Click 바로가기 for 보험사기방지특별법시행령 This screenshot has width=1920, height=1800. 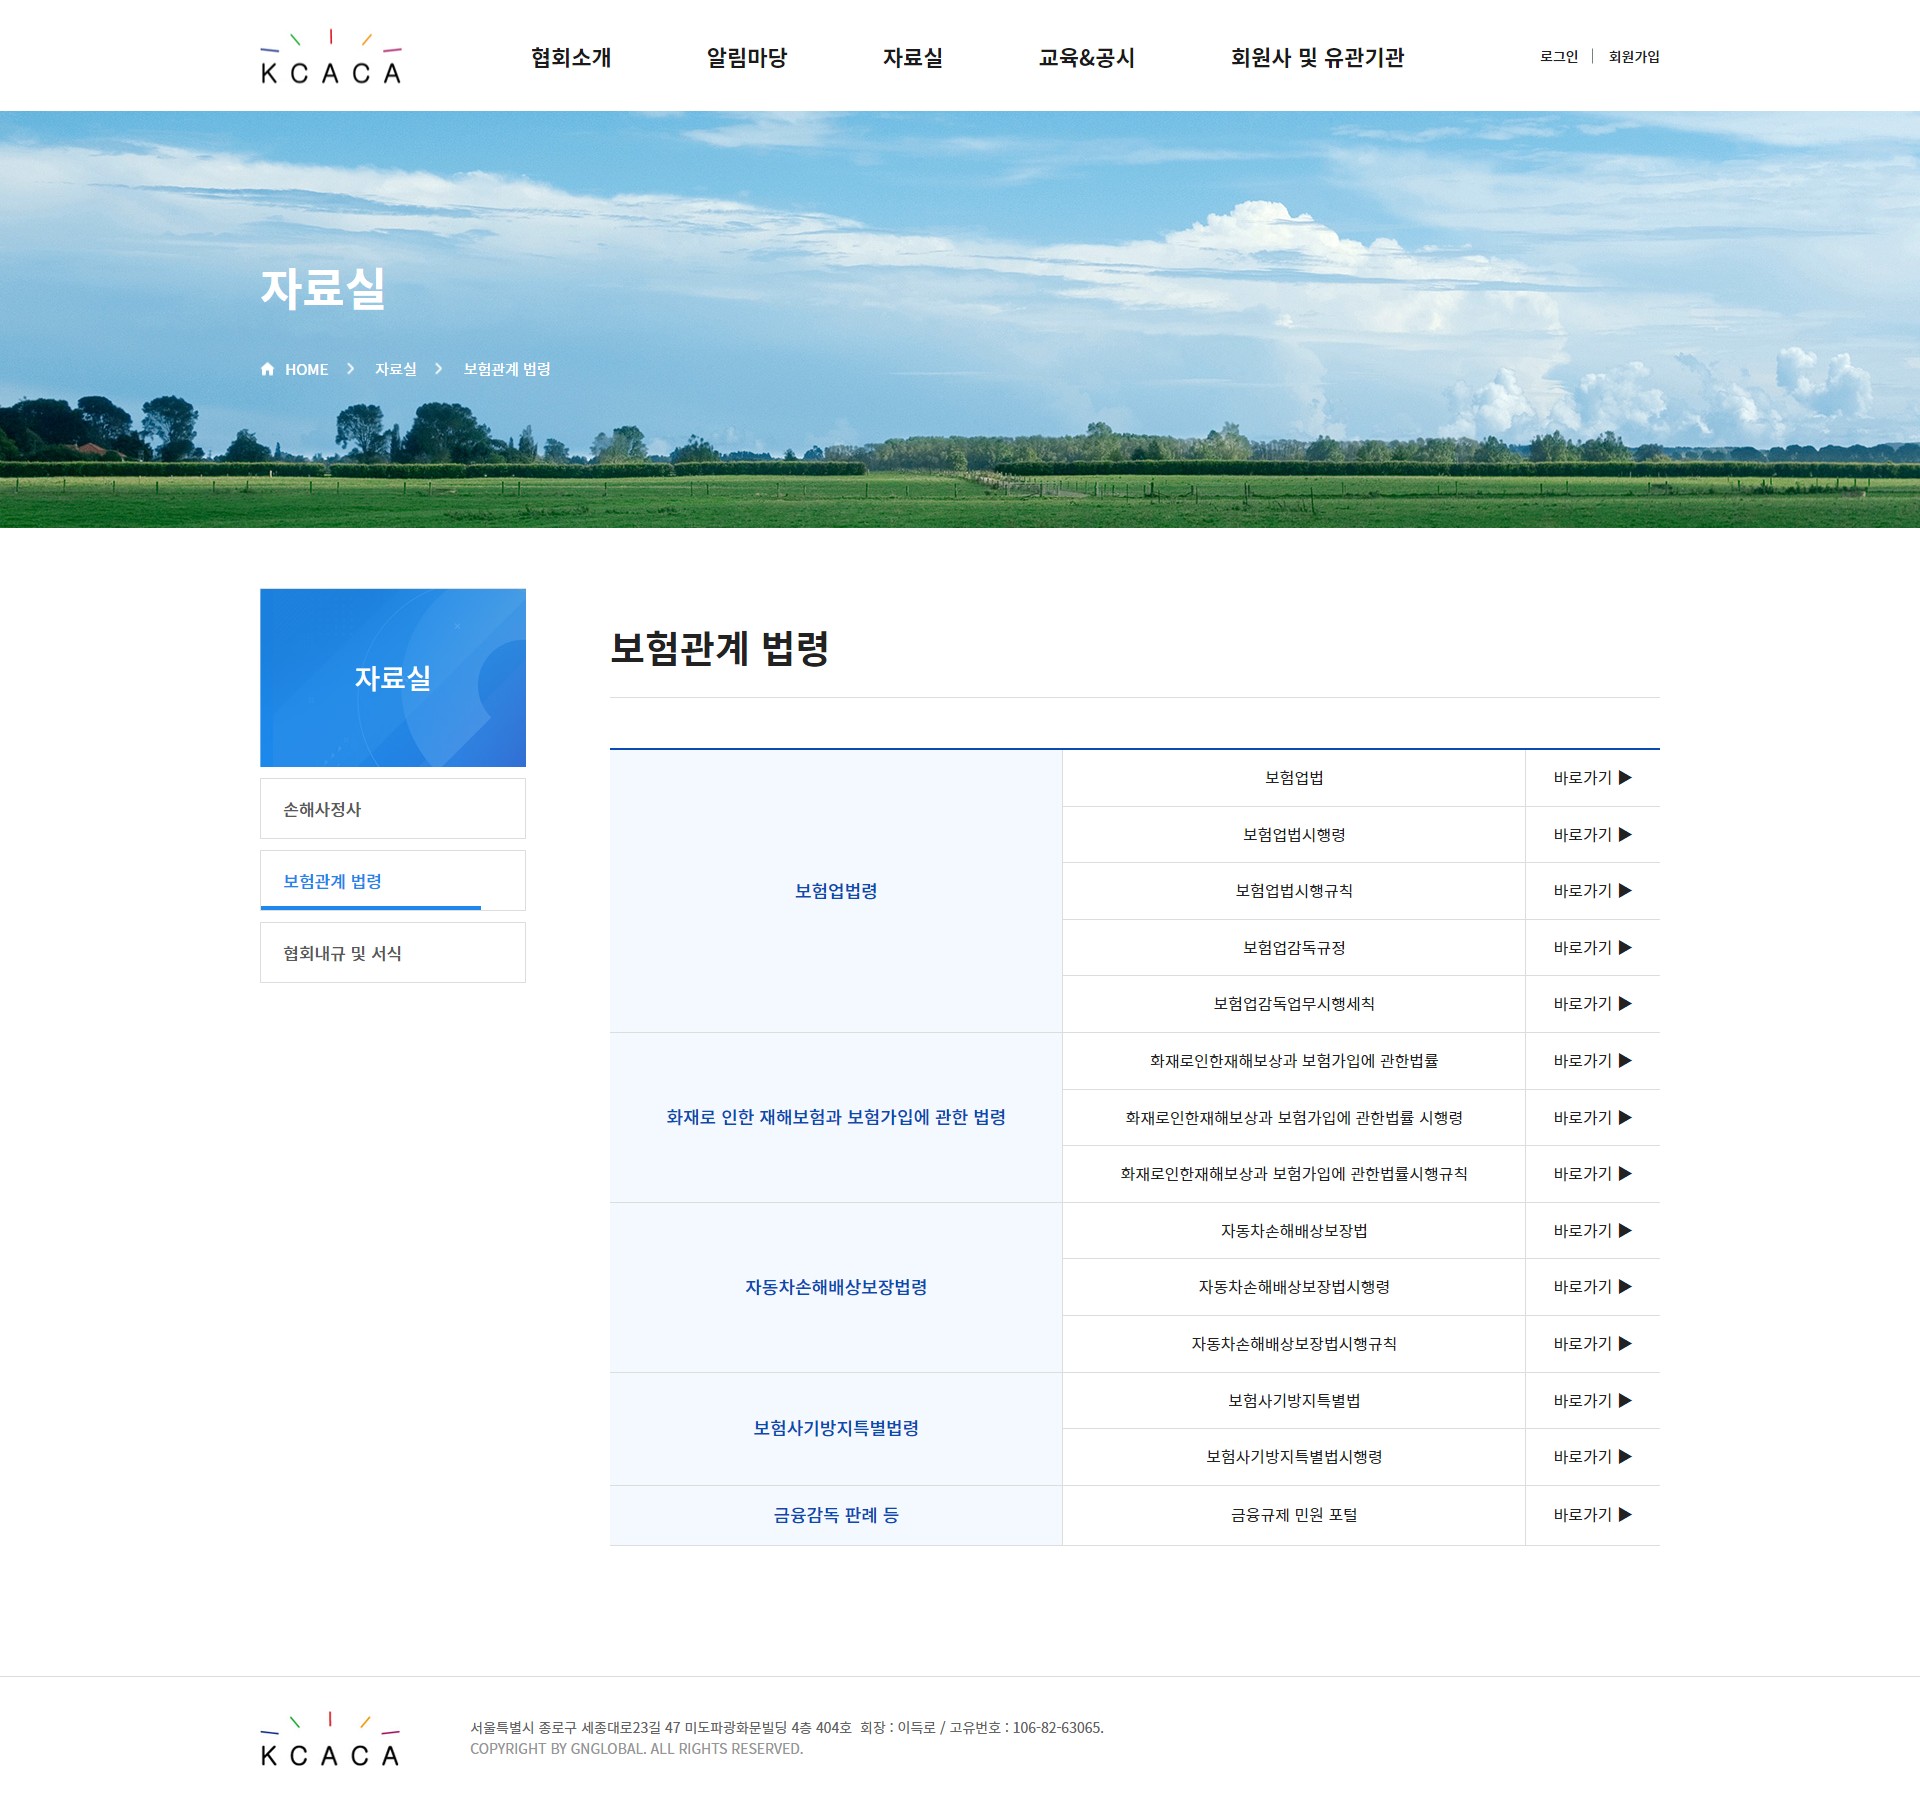(x=1592, y=1457)
